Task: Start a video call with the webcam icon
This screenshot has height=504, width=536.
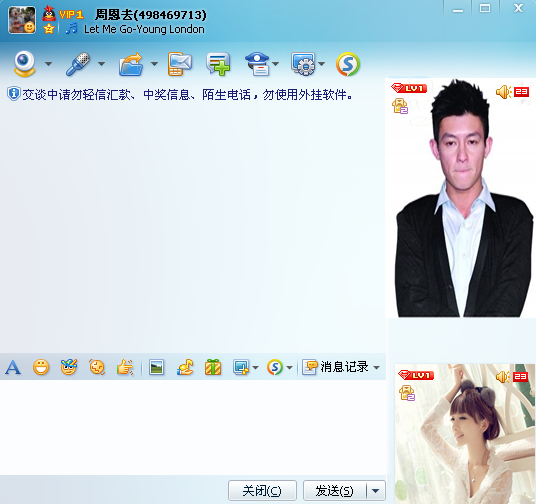Action: click(x=25, y=64)
